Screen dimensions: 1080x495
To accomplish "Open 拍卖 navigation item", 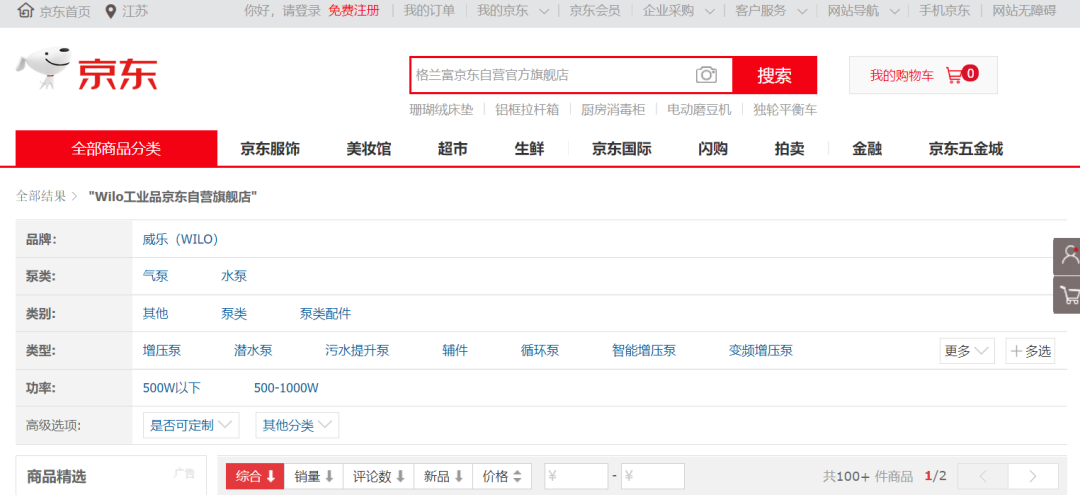I will 789,149.
